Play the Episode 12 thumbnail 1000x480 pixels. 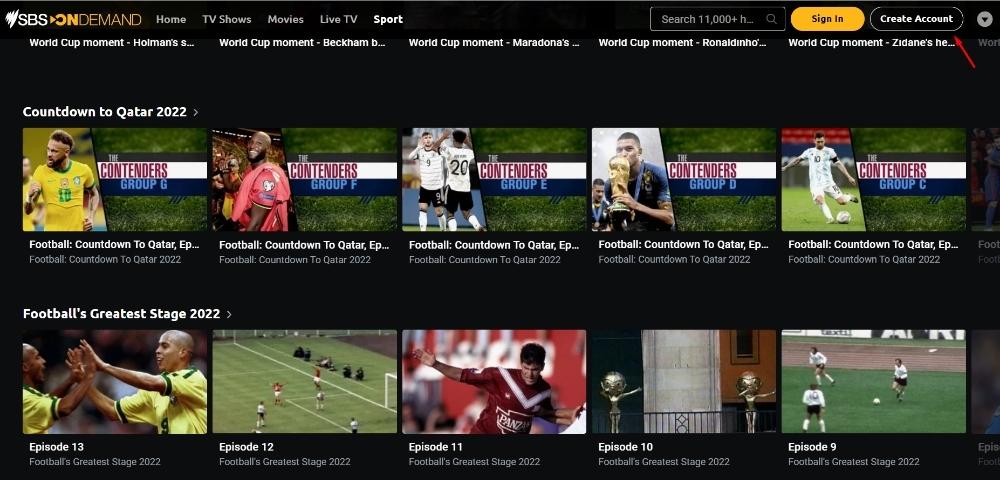[304, 382]
